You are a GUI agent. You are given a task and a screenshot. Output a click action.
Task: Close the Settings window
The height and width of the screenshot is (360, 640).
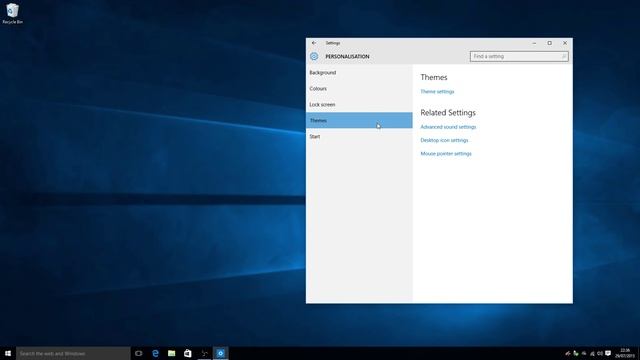pos(565,43)
